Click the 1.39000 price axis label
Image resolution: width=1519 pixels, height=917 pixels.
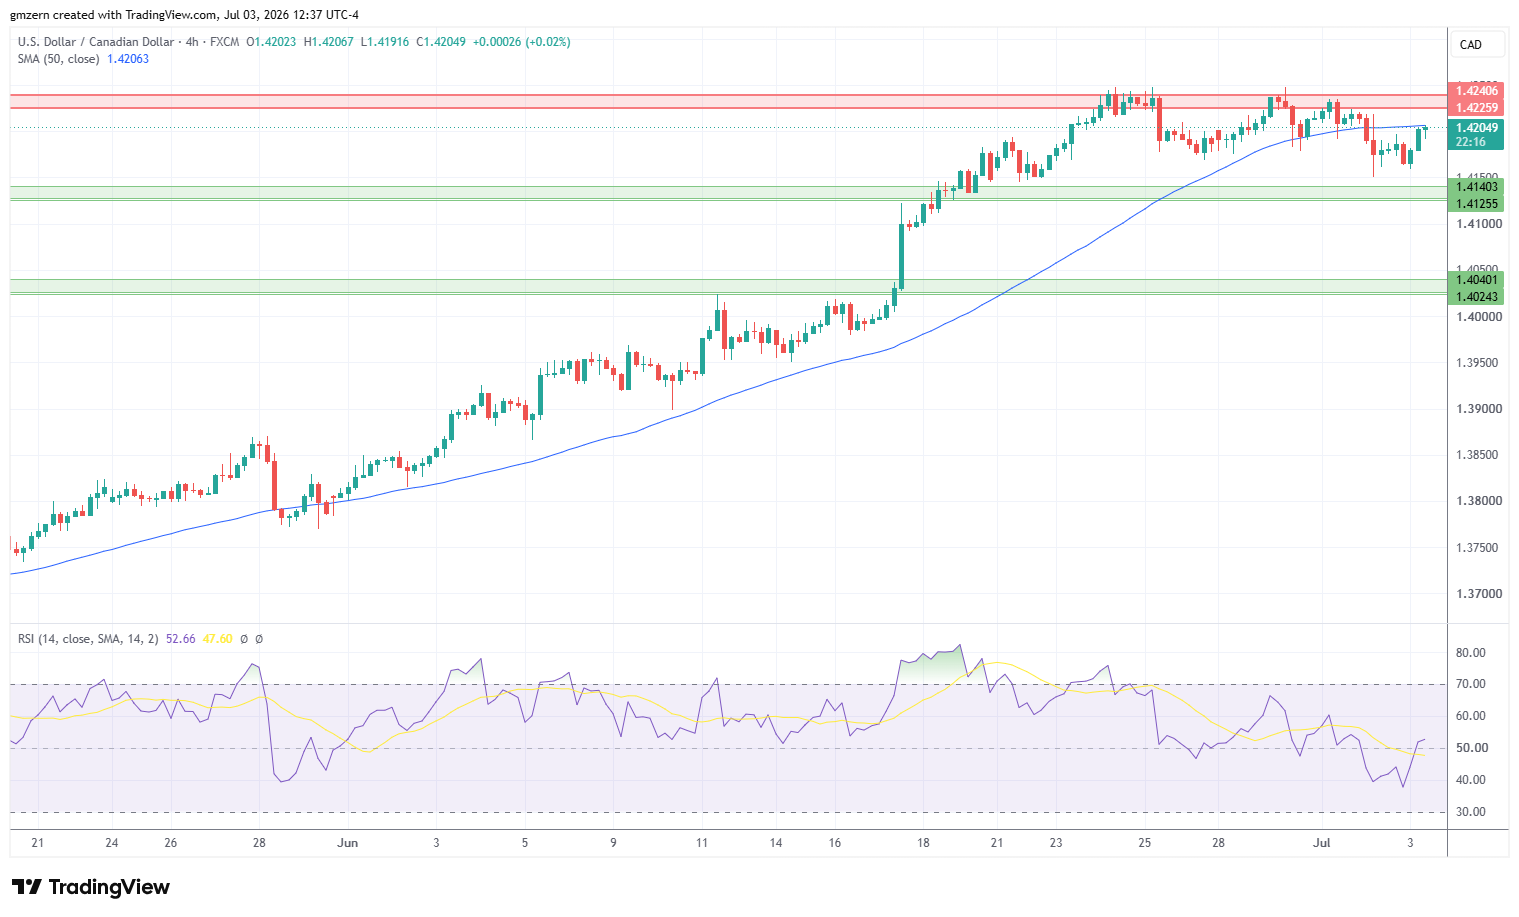(x=1479, y=409)
